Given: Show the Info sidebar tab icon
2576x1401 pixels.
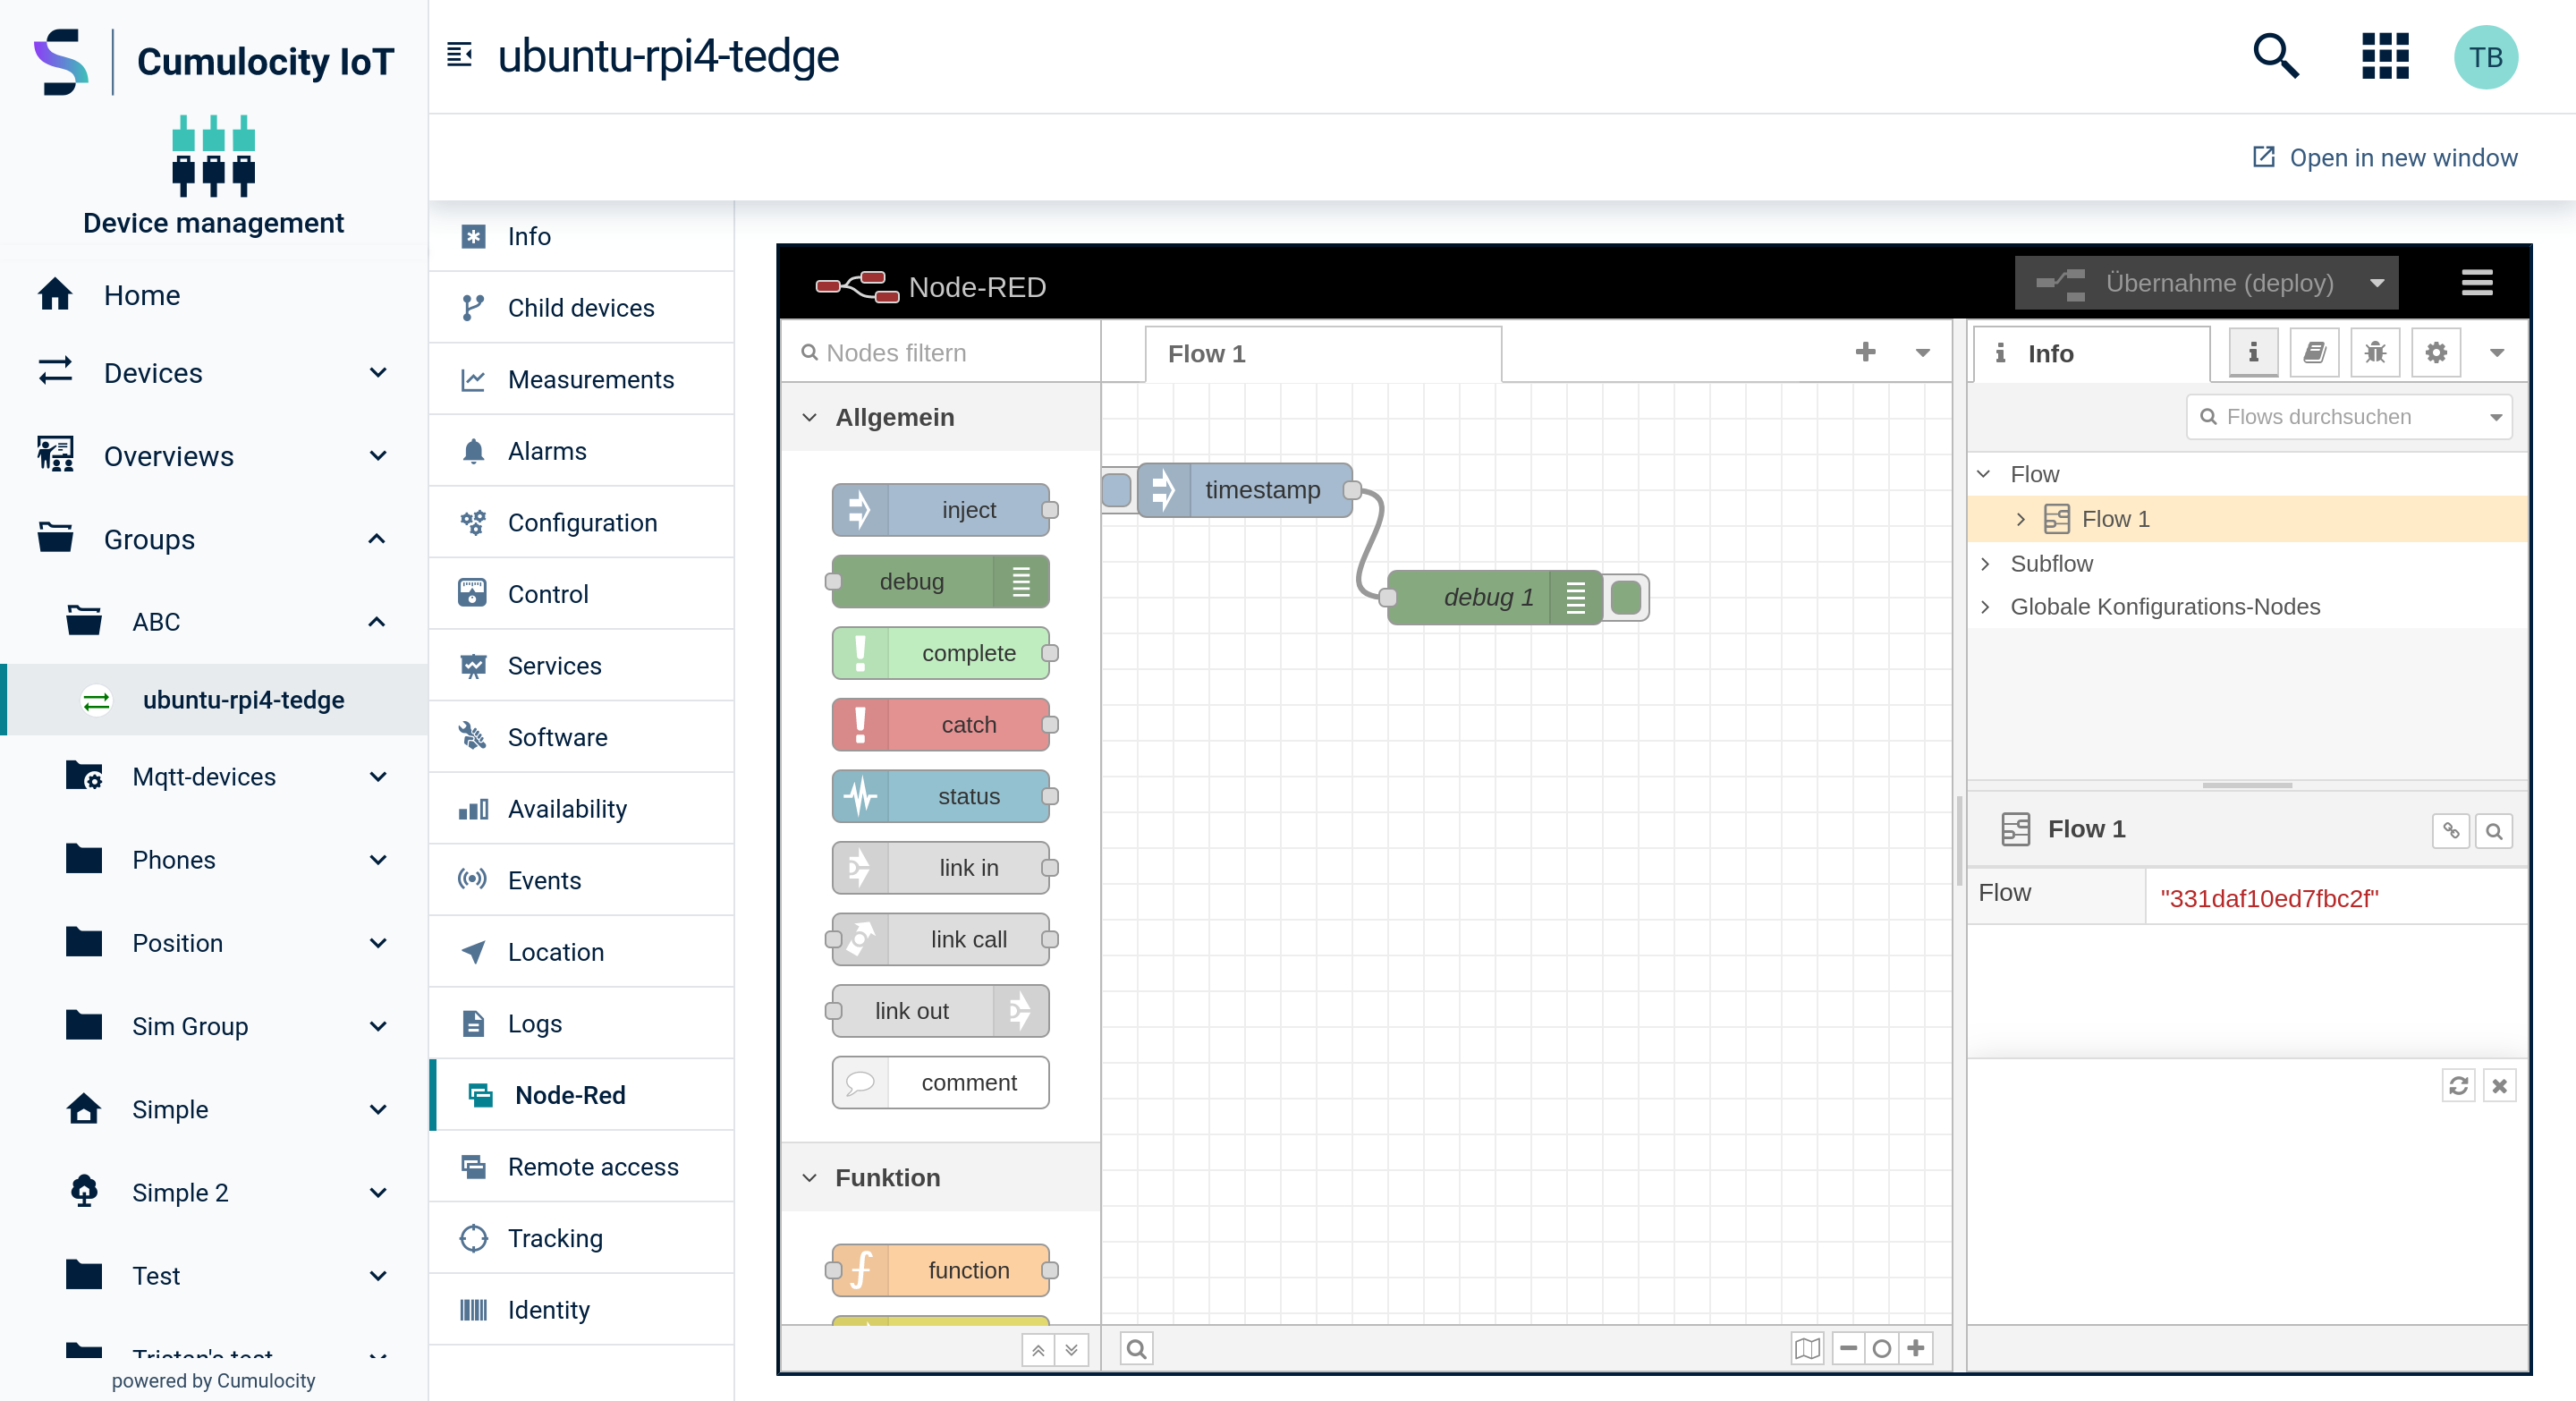Looking at the screenshot, I should pyautogui.click(x=2253, y=353).
